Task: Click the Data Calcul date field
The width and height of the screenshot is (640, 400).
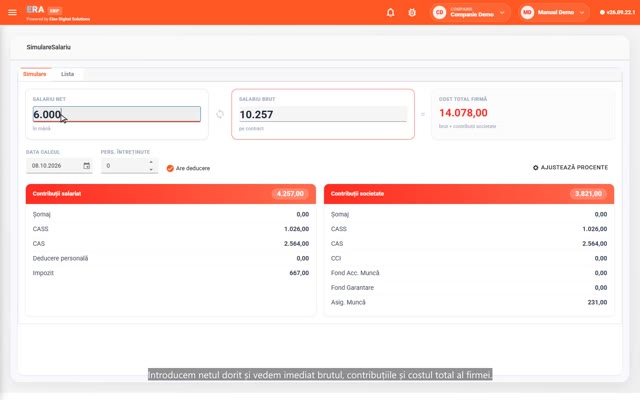Action: click(59, 166)
